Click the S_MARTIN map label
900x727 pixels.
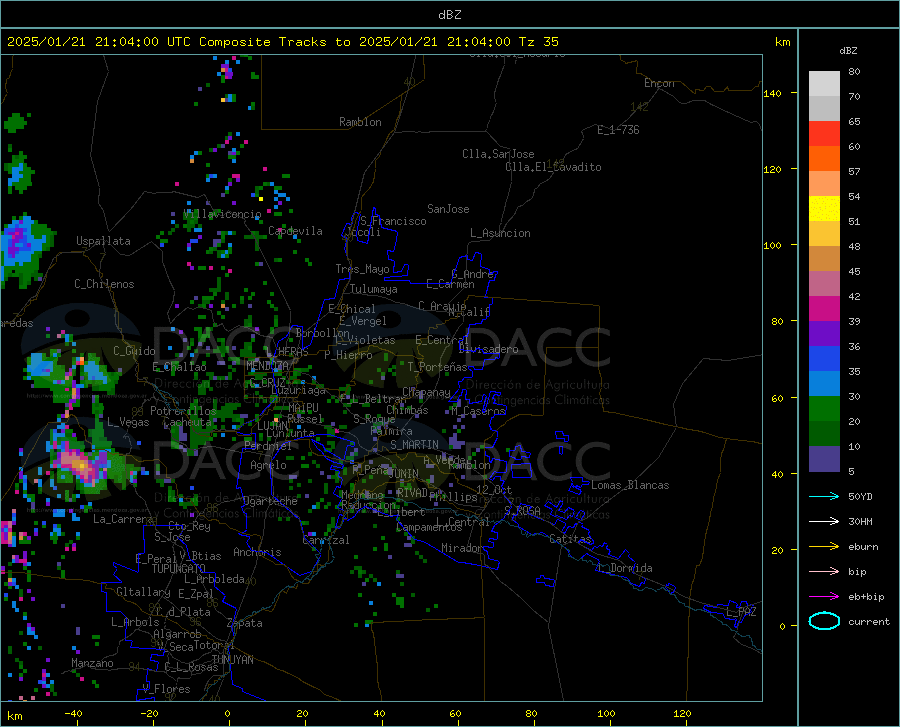pos(414,445)
